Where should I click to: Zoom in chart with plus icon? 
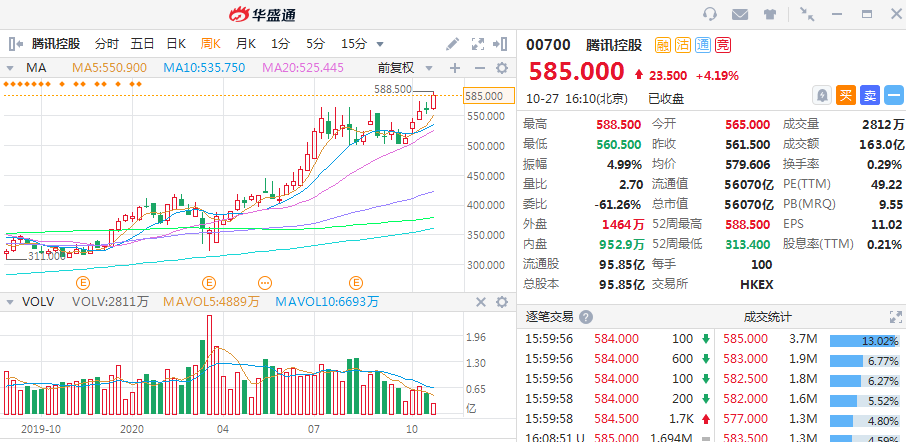(455, 68)
